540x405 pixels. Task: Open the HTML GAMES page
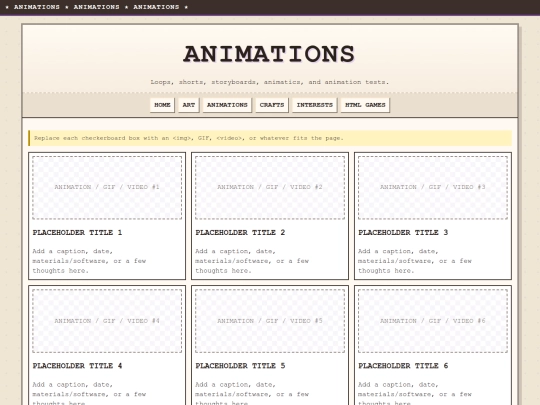(365, 105)
